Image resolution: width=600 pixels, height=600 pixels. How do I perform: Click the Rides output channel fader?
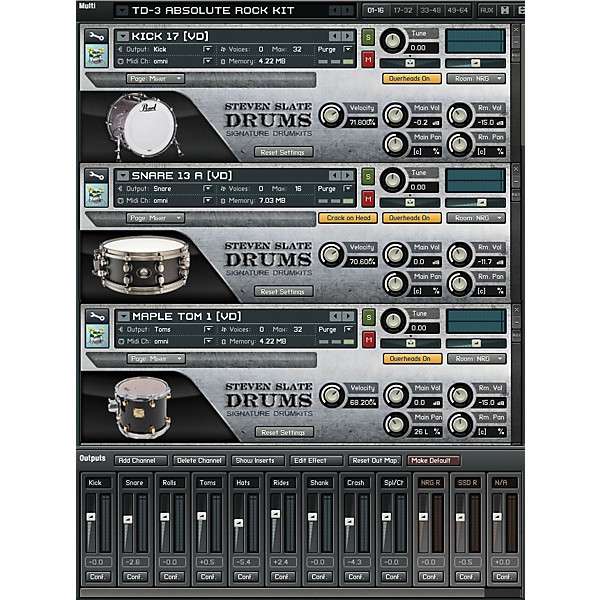click(275, 514)
